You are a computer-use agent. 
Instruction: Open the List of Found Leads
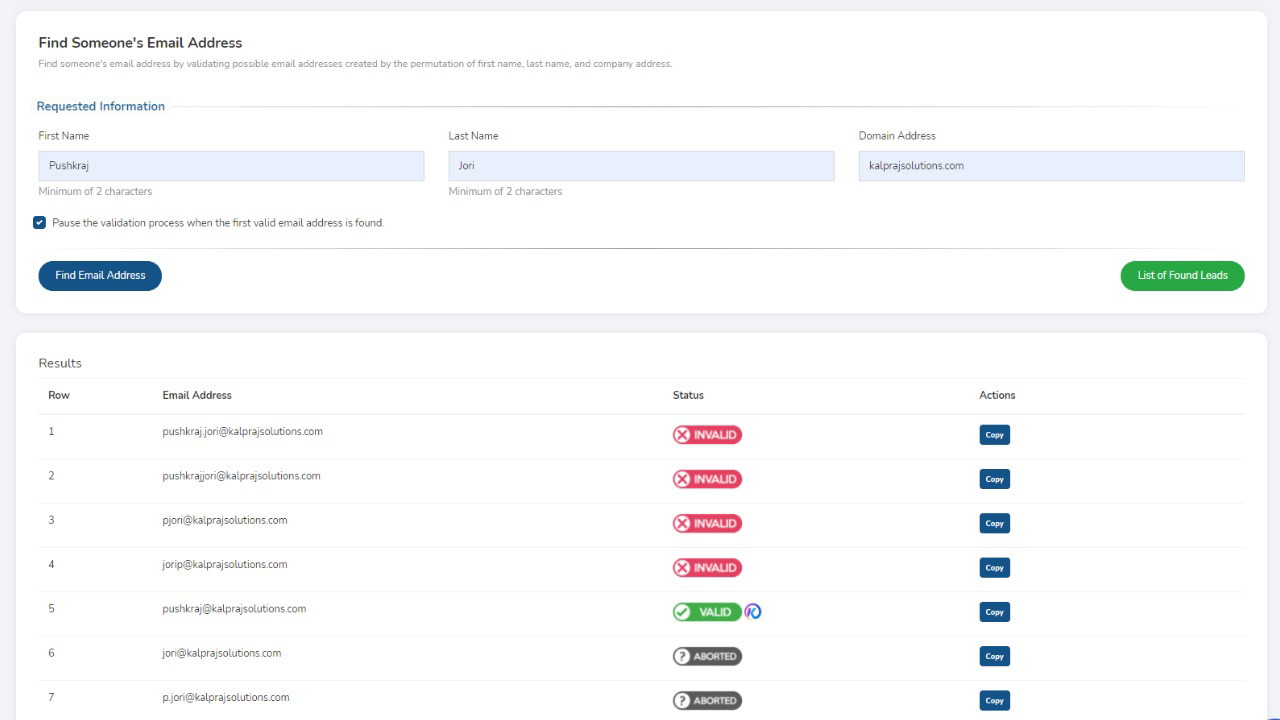pos(1182,276)
